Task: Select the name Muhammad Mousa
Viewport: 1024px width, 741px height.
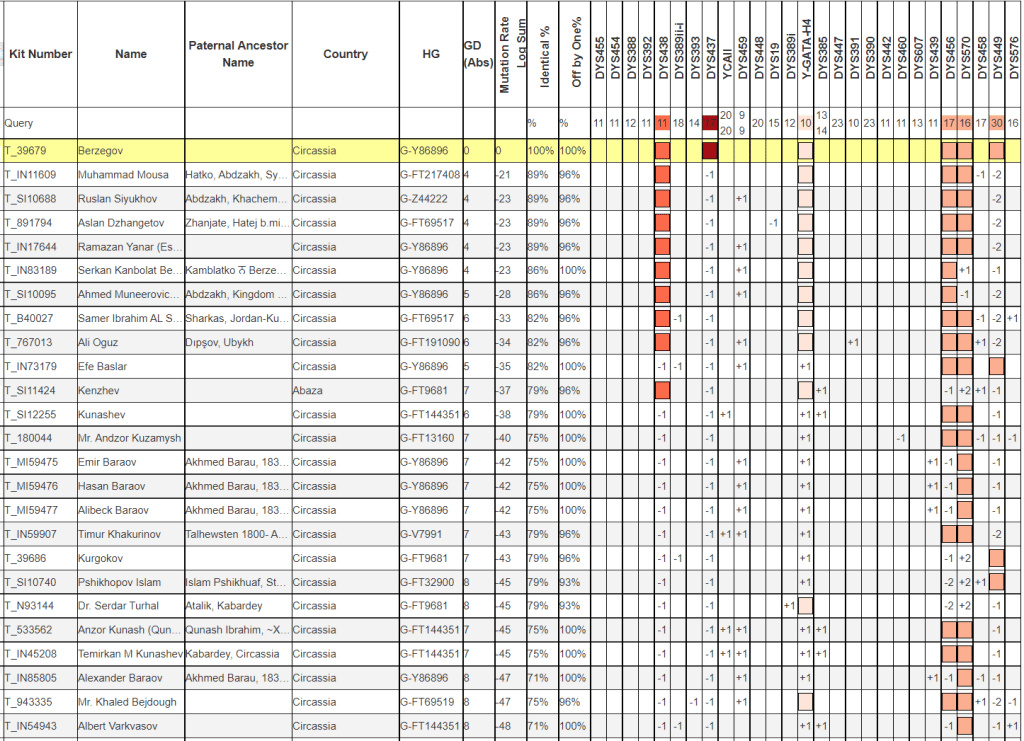Action: pyautogui.click(x=124, y=175)
